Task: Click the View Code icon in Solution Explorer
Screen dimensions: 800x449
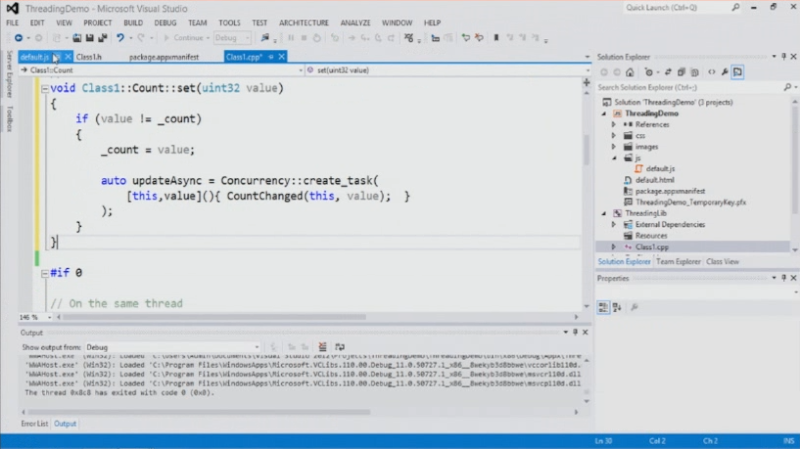Action: coord(712,72)
